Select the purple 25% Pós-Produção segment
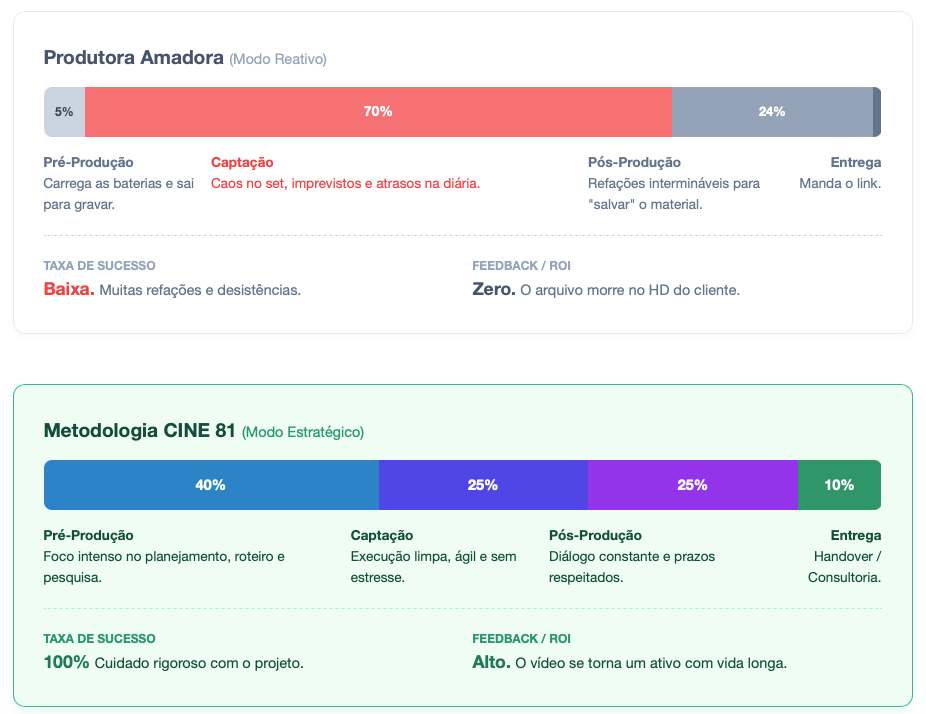 [692, 485]
